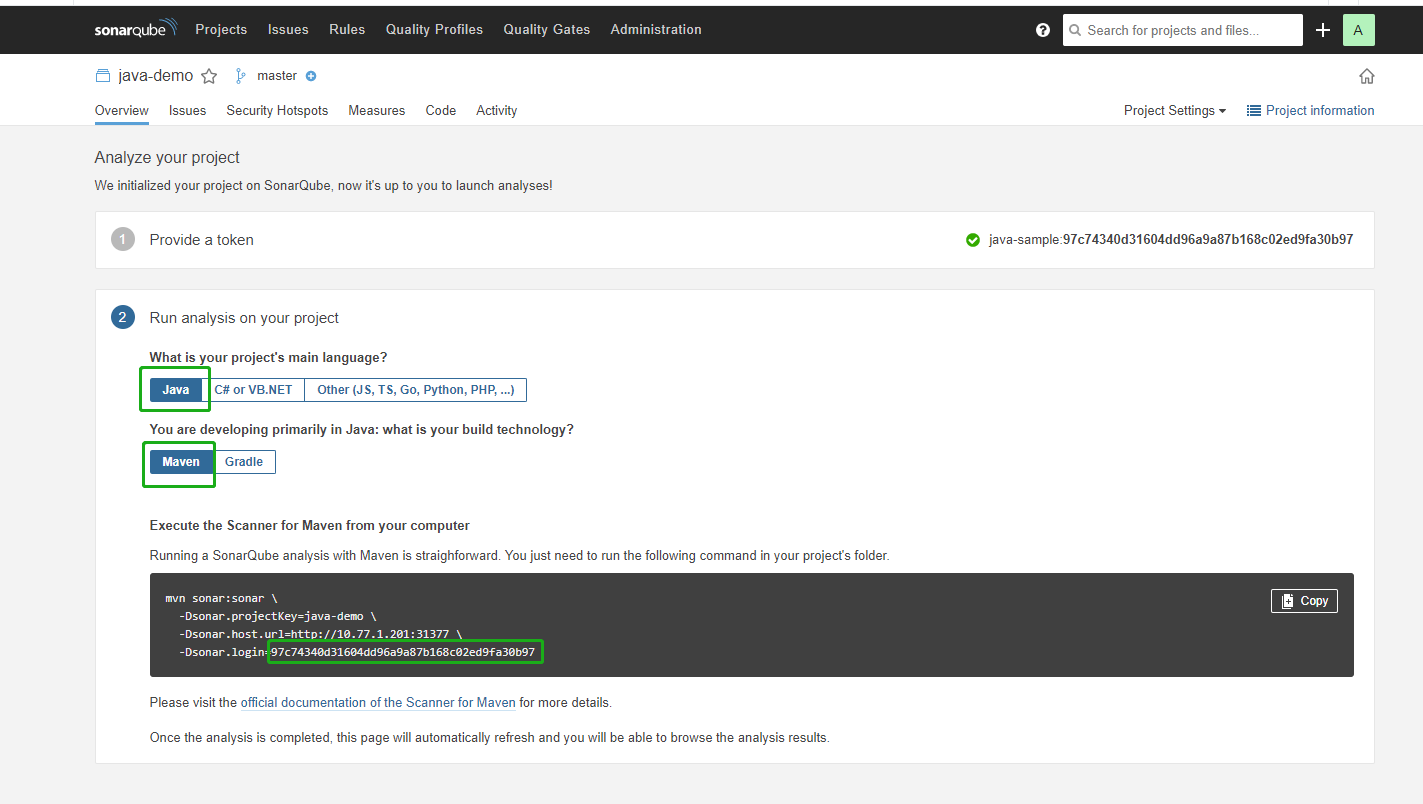Click the home icon on the right

click(1366, 75)
